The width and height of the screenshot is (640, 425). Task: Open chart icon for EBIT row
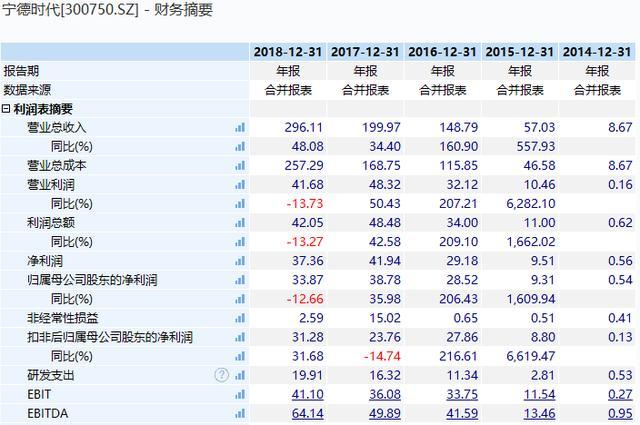point(240,394)
